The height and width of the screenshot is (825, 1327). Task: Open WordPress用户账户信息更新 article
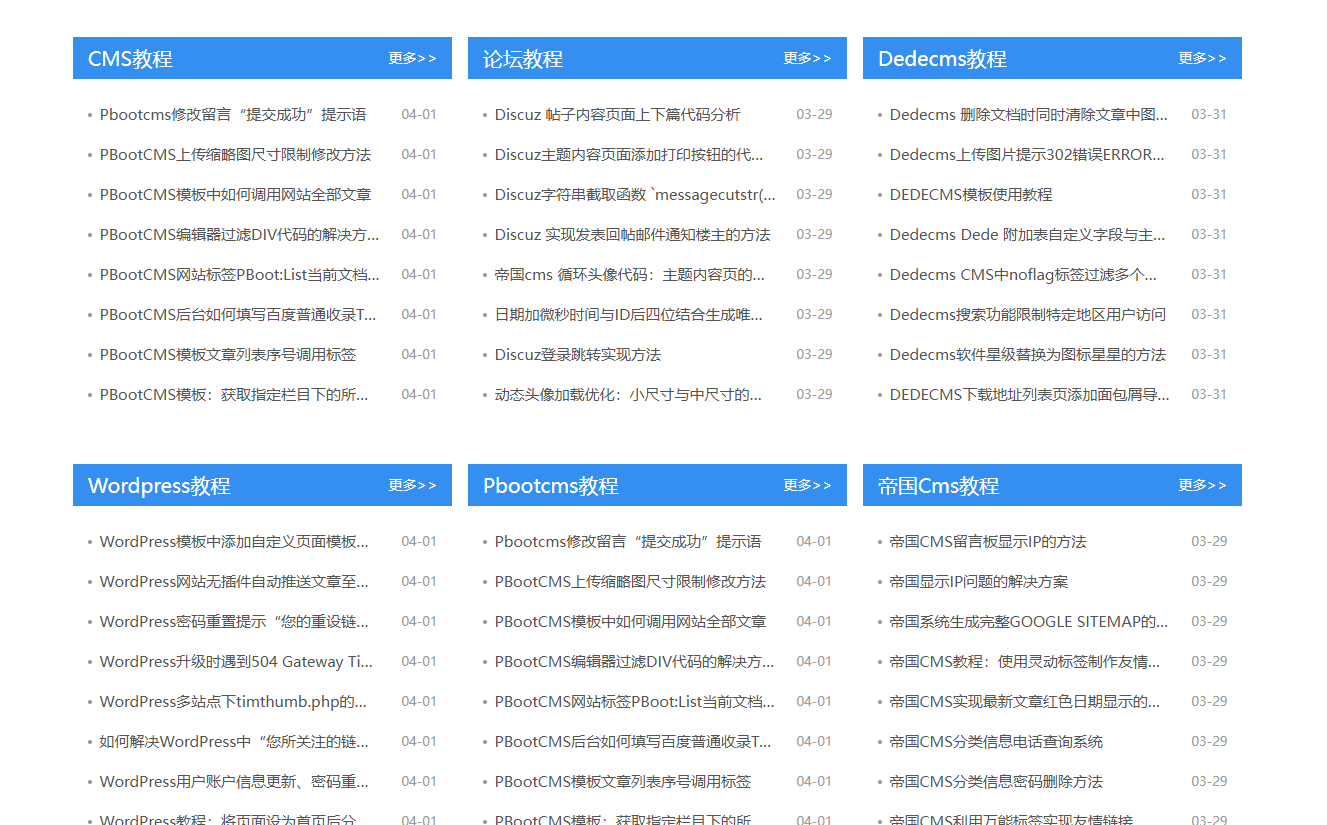234,782
